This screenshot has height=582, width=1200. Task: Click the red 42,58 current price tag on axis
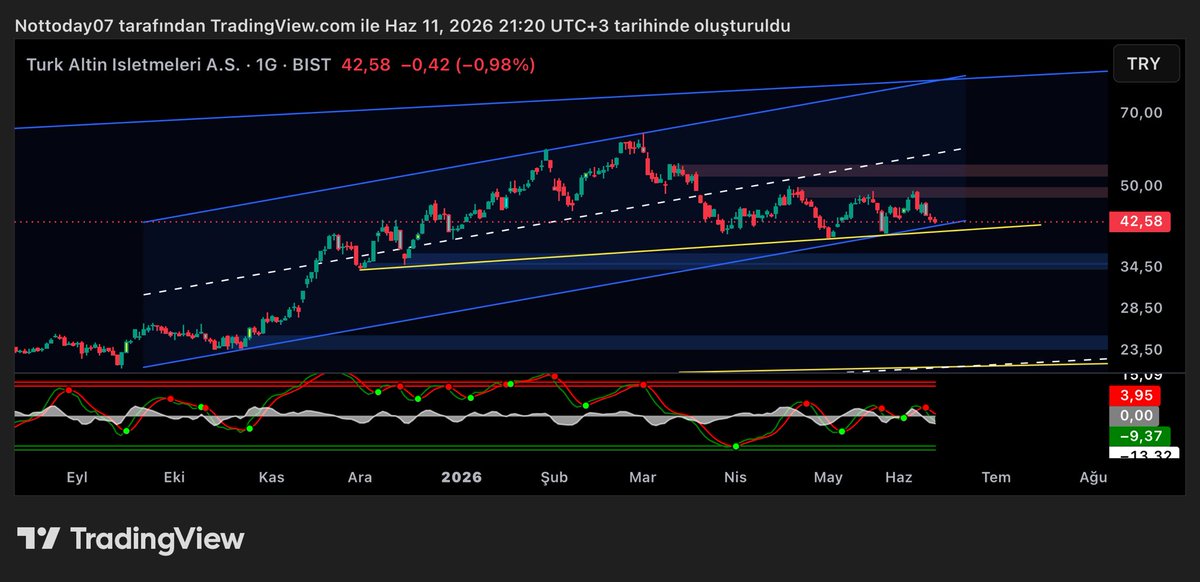click(x=1140, y=222)
